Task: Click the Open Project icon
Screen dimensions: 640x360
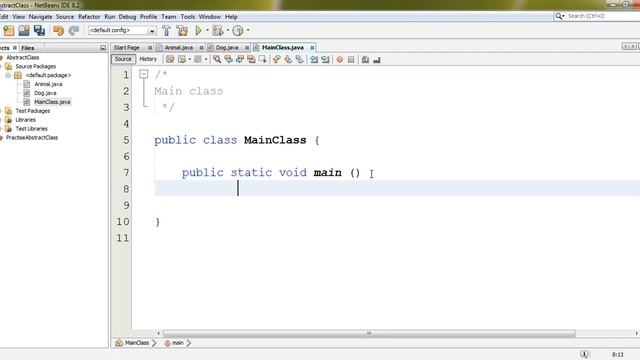Action: pos(24,31)
